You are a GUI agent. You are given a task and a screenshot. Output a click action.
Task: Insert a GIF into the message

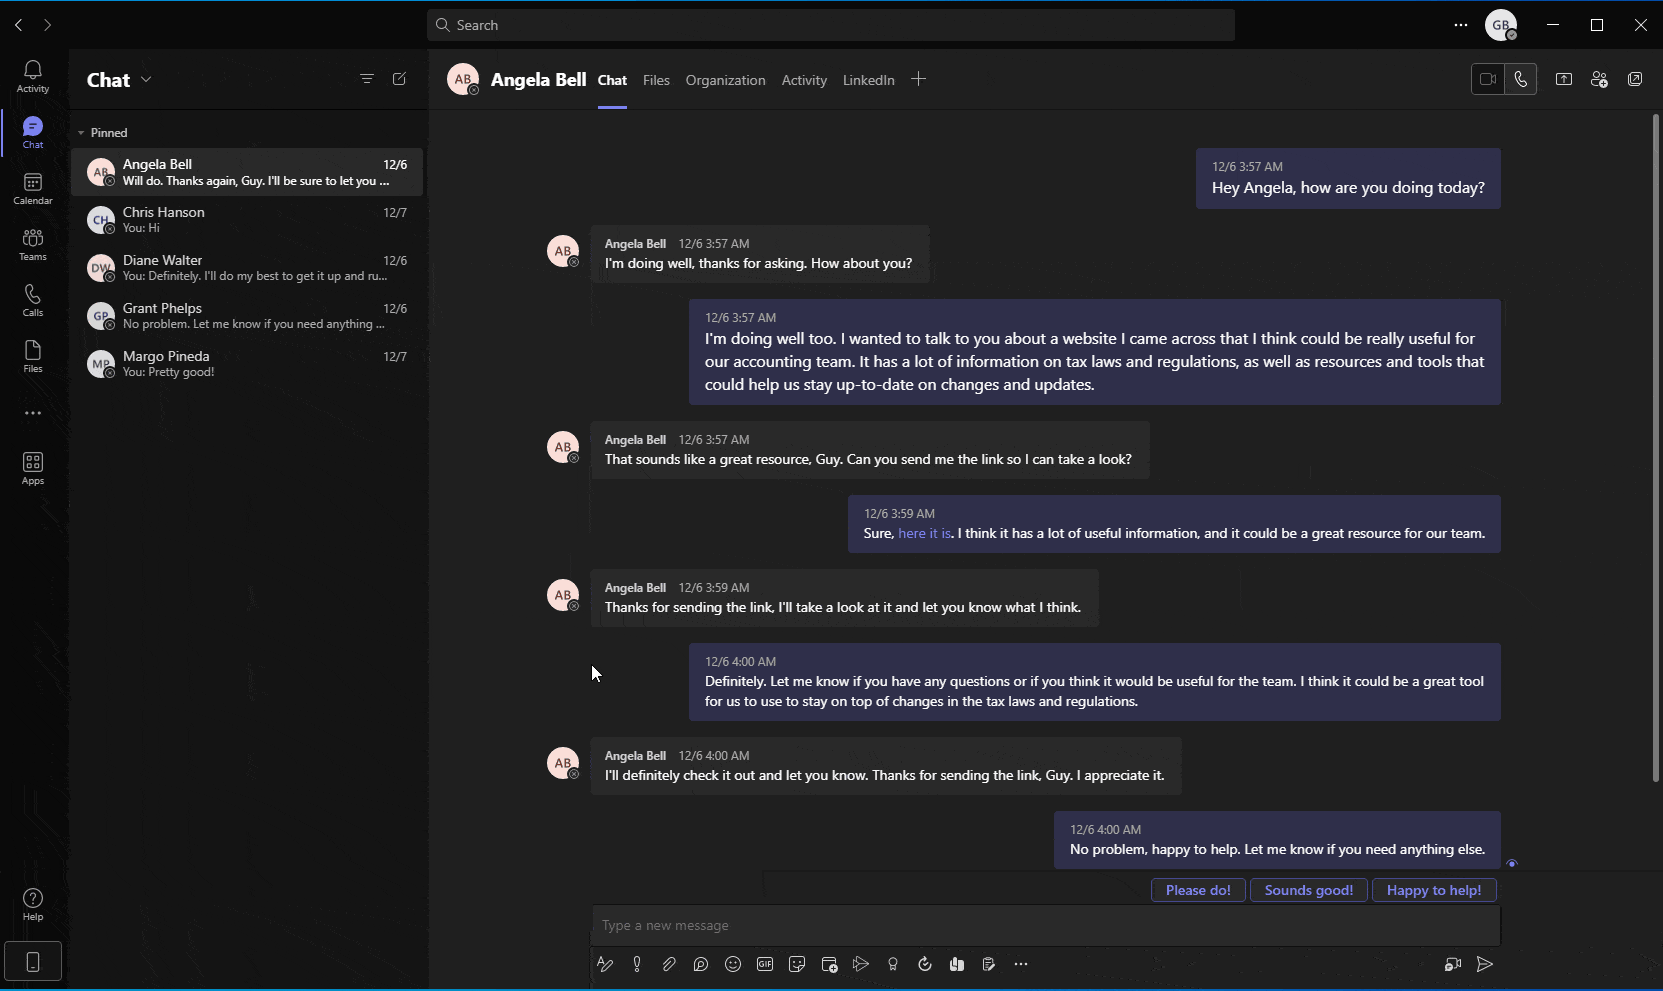(x=765, y=964)
